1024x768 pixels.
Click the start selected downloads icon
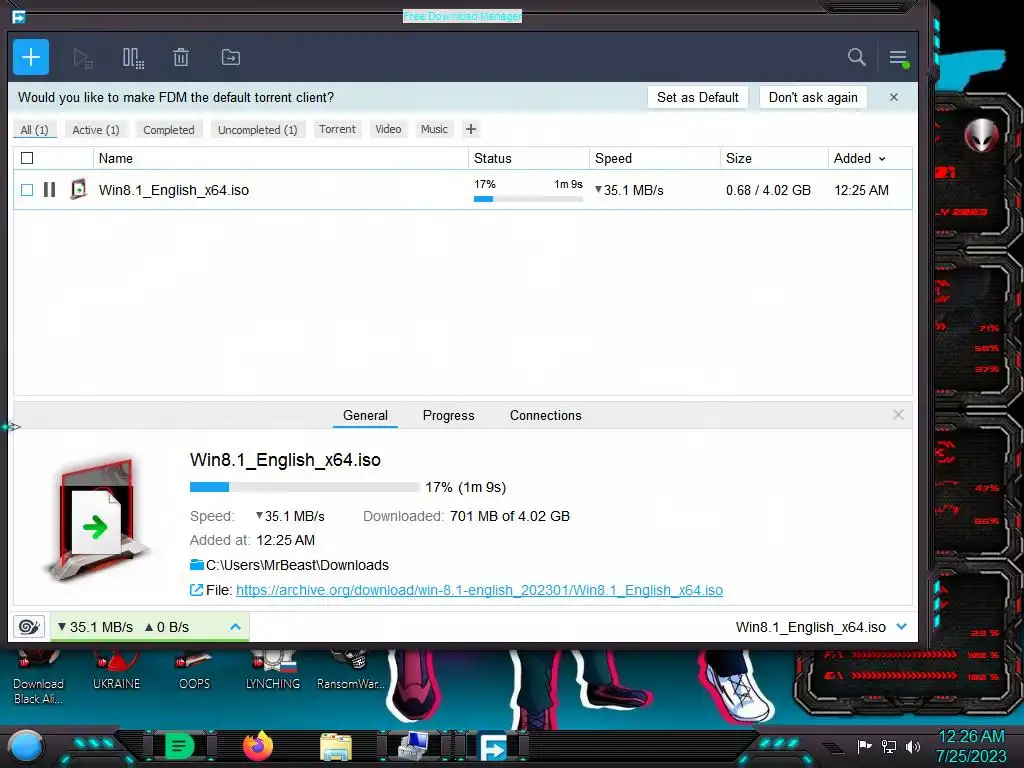(82, 58)
